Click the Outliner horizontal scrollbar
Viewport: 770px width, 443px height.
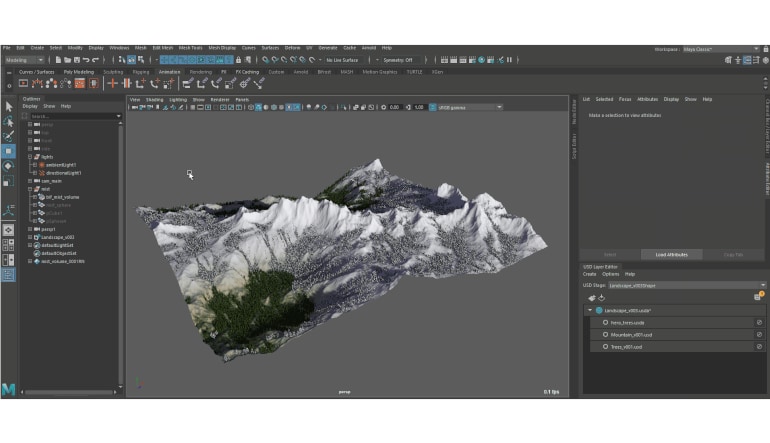tap(69, 392)
